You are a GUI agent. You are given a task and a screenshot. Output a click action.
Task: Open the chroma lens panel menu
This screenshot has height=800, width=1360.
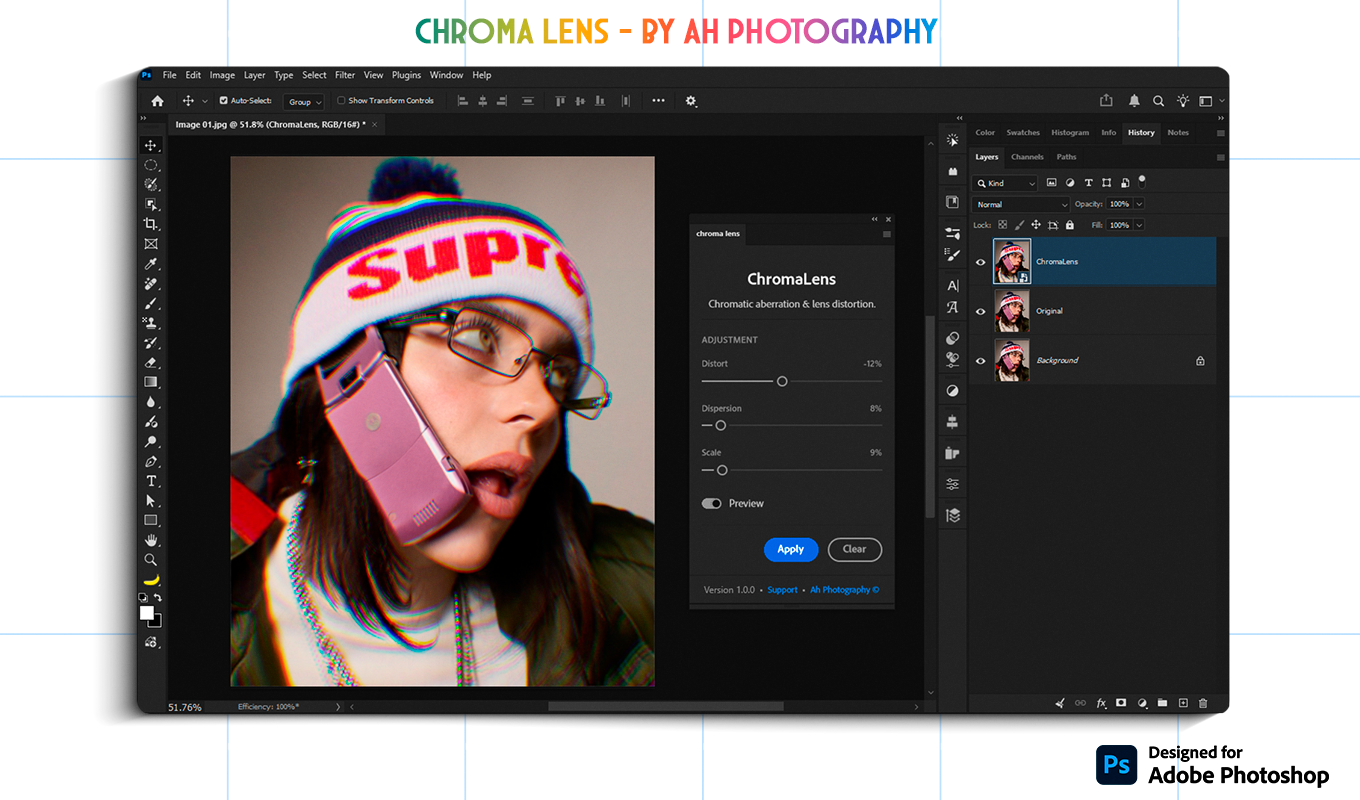pyautogui.click(x=886, y=234)
